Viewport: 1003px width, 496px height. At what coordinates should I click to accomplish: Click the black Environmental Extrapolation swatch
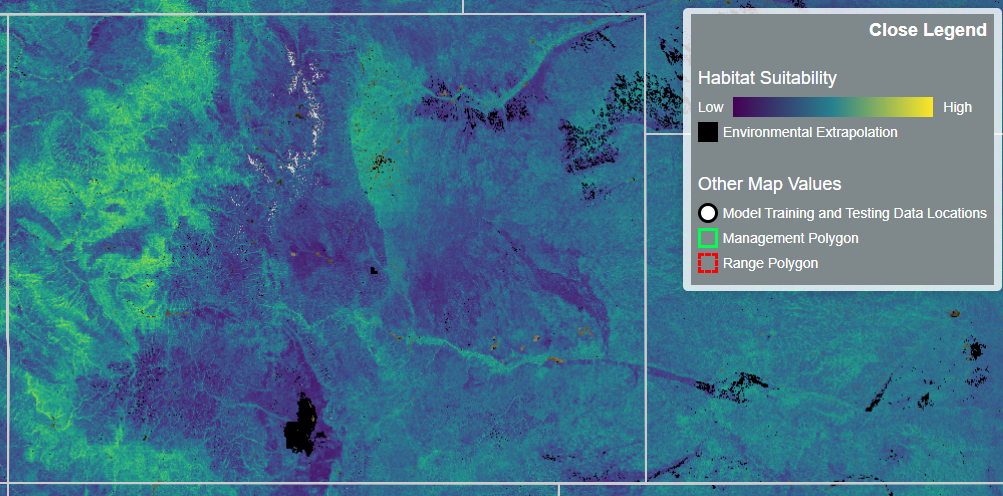click(708, 132)
